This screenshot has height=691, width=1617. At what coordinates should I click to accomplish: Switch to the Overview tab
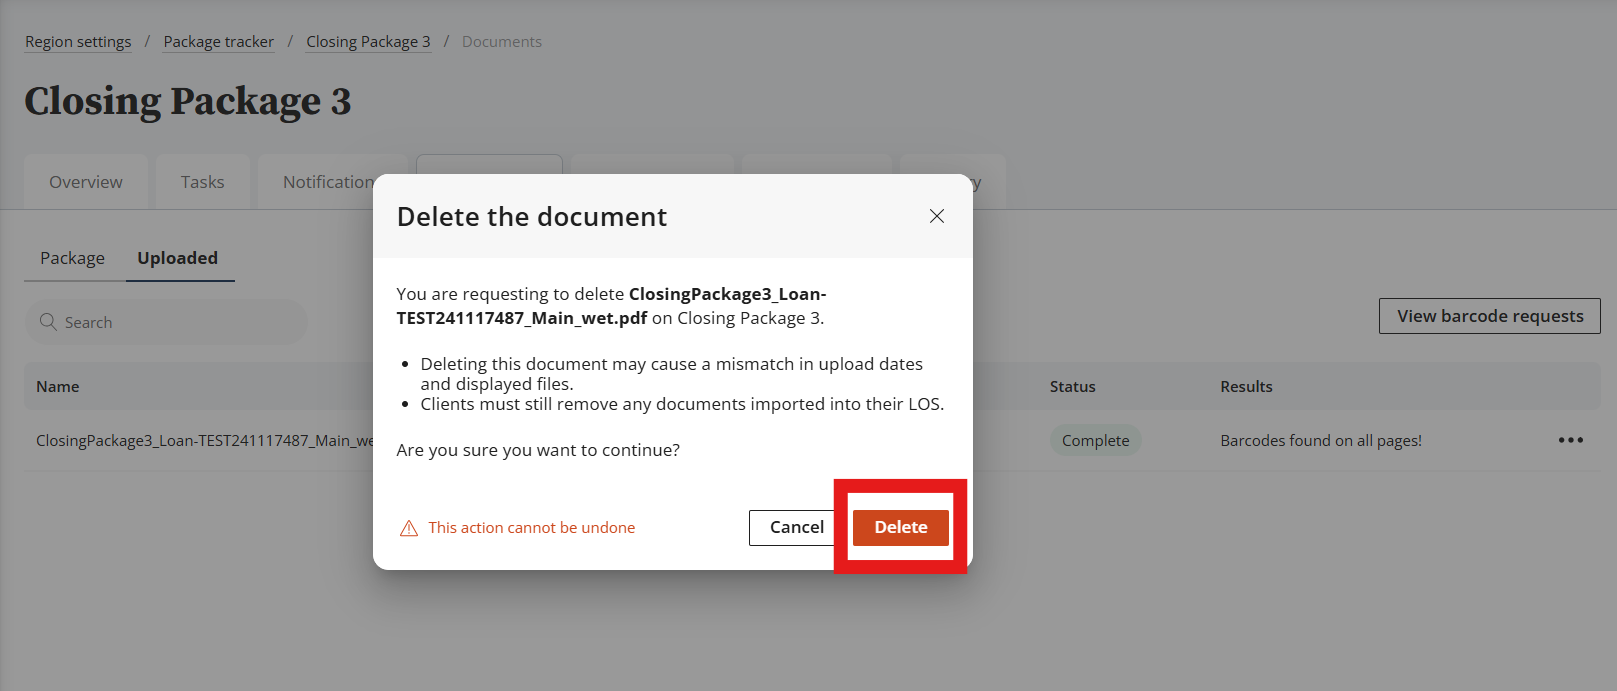click(86, 182)
